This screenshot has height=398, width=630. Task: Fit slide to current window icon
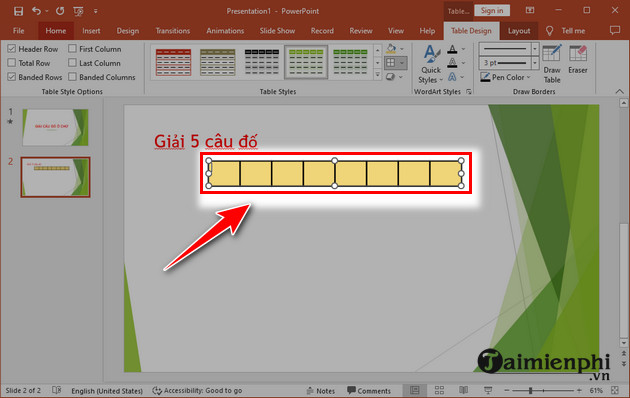tap(615, 390)
